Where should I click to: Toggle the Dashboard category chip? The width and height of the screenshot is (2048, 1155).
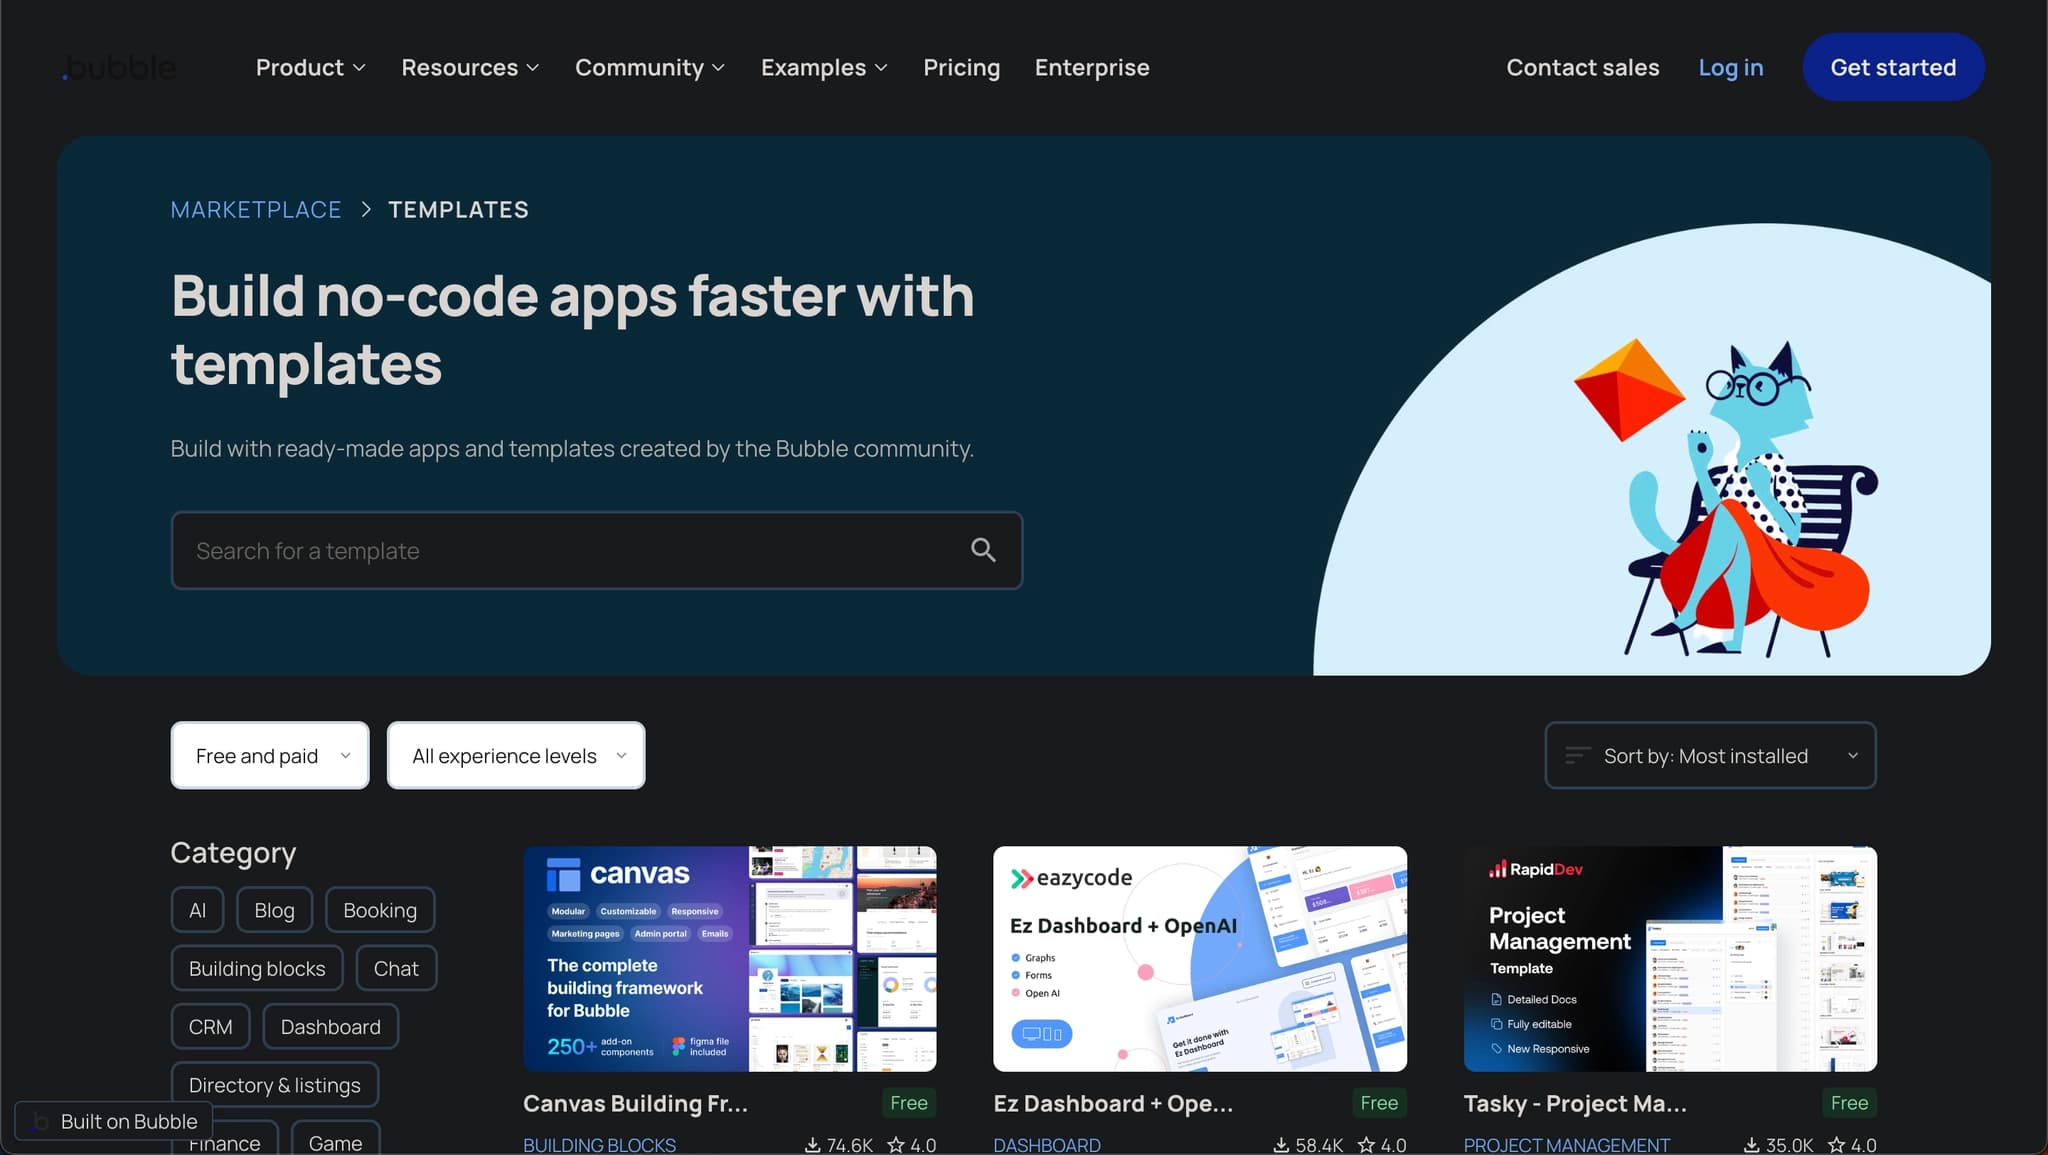point(330,1027)
